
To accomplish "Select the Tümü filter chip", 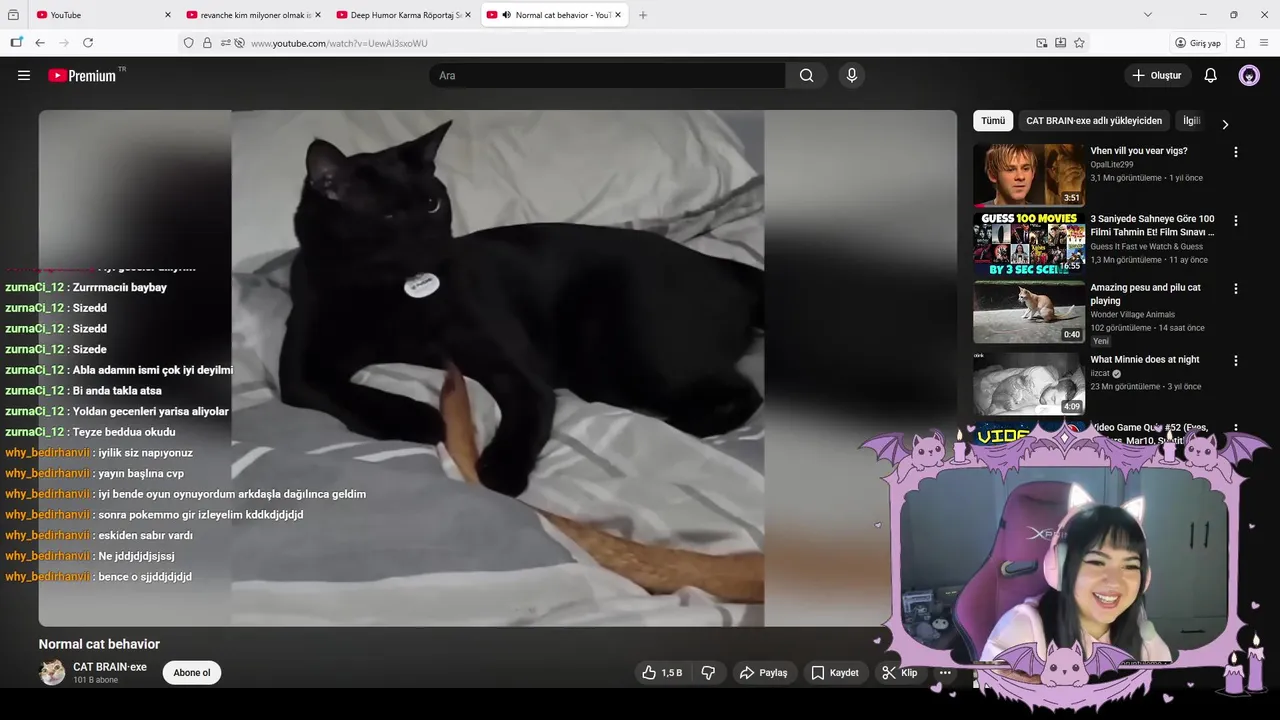I will click(993, 120).
